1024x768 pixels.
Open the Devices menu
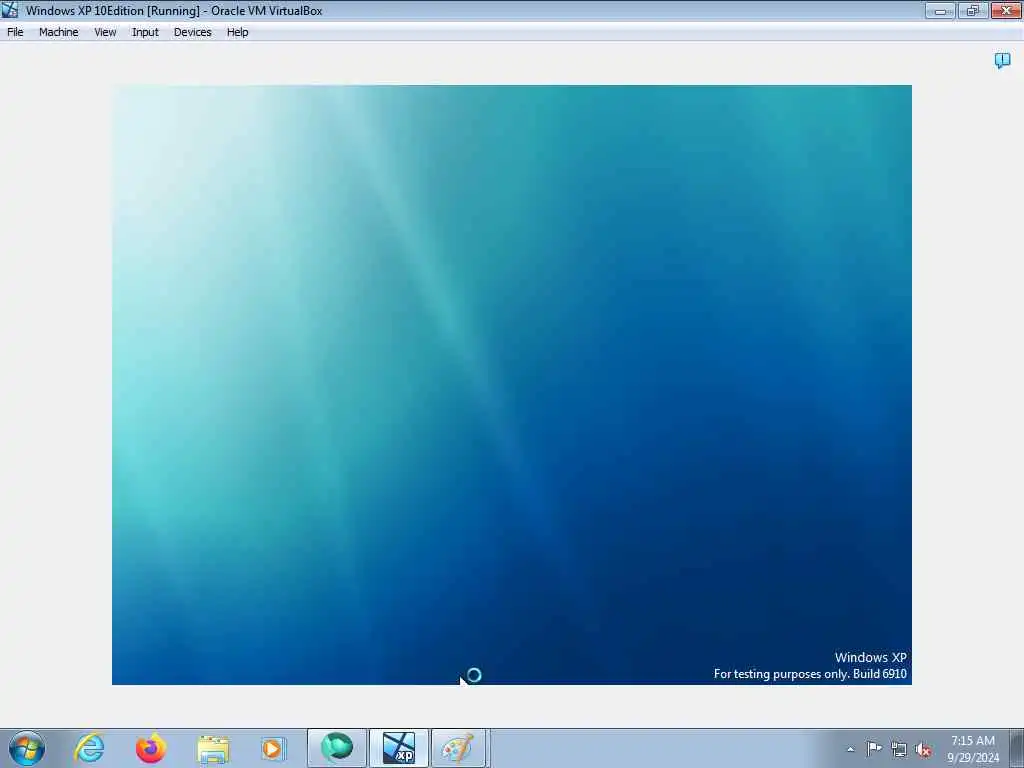(192, 32)
